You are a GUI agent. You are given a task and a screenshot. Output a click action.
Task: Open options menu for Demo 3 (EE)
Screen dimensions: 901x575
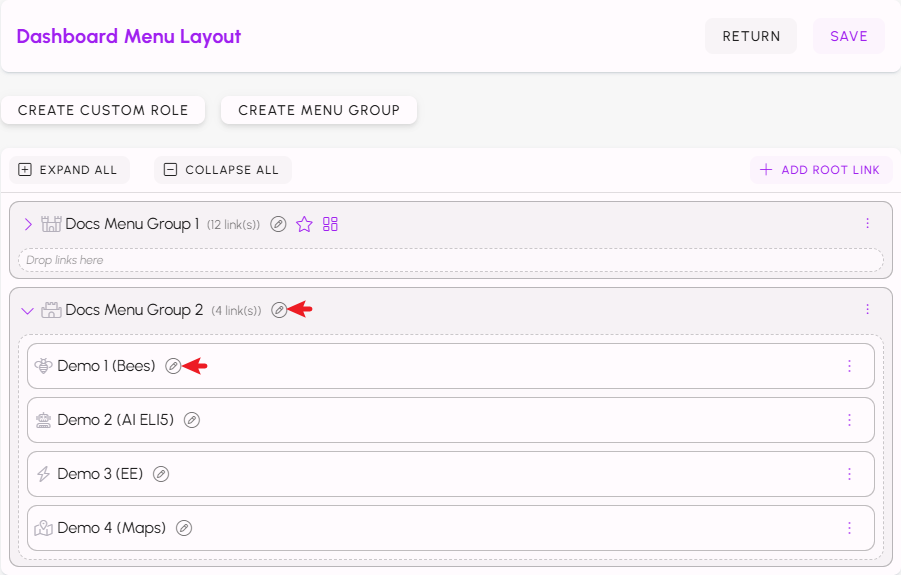pos(849,474)
